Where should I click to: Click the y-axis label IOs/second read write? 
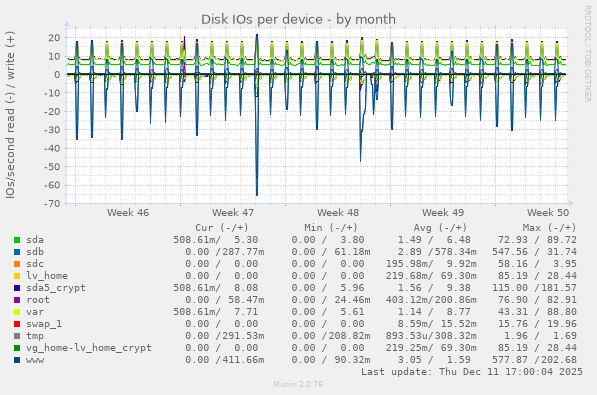tap(10, 115)
